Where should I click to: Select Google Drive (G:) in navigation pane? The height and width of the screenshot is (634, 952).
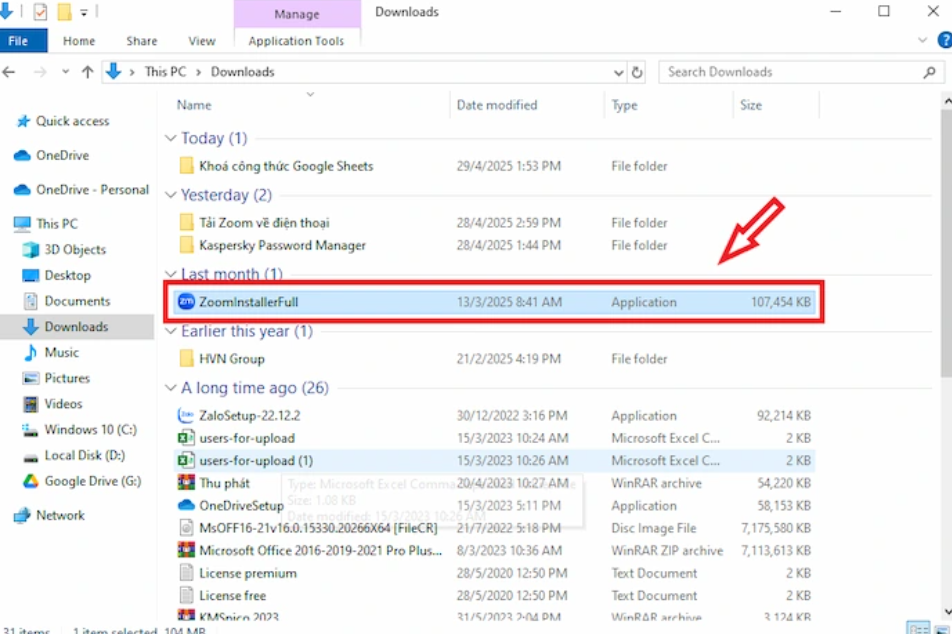click(x=92, y=481)
